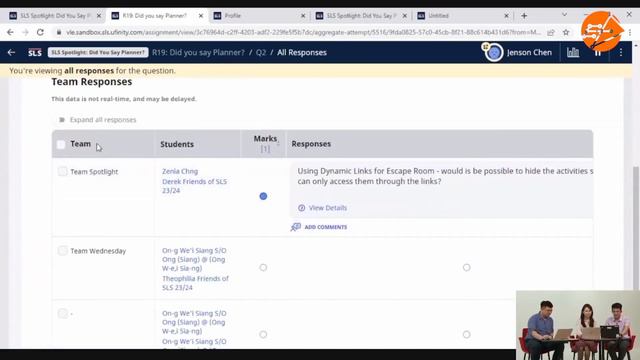Screen dimensions: 640x360
Task: Open SLS Spotlight breadcrumb badge
Action: [x=98, y=52]
